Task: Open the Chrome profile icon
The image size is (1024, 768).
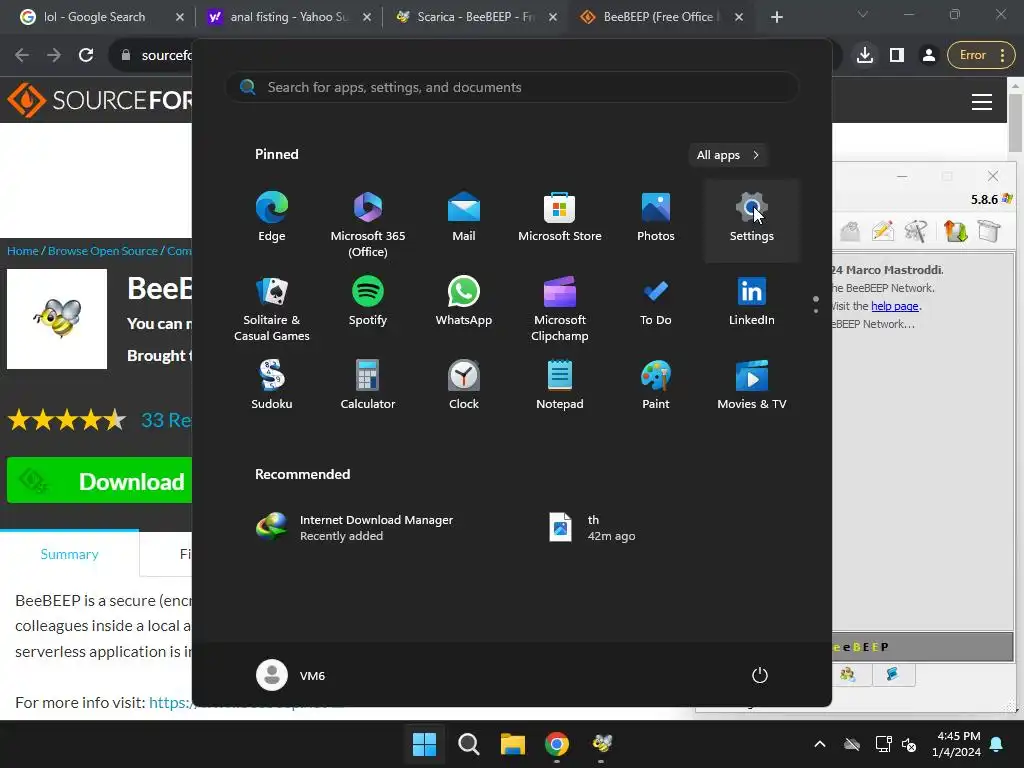Action: pyautogui.click(x=928, y=56)
